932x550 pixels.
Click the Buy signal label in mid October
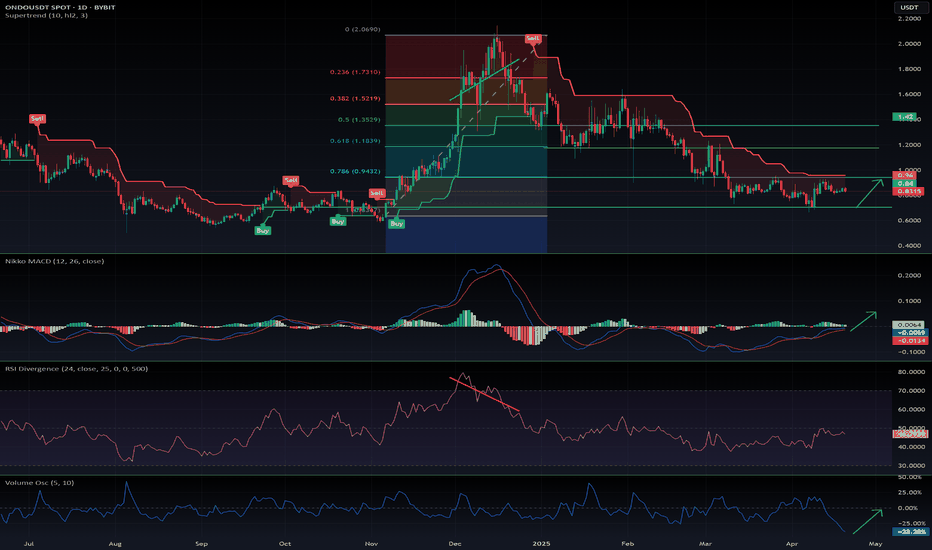tap(338, 221)
